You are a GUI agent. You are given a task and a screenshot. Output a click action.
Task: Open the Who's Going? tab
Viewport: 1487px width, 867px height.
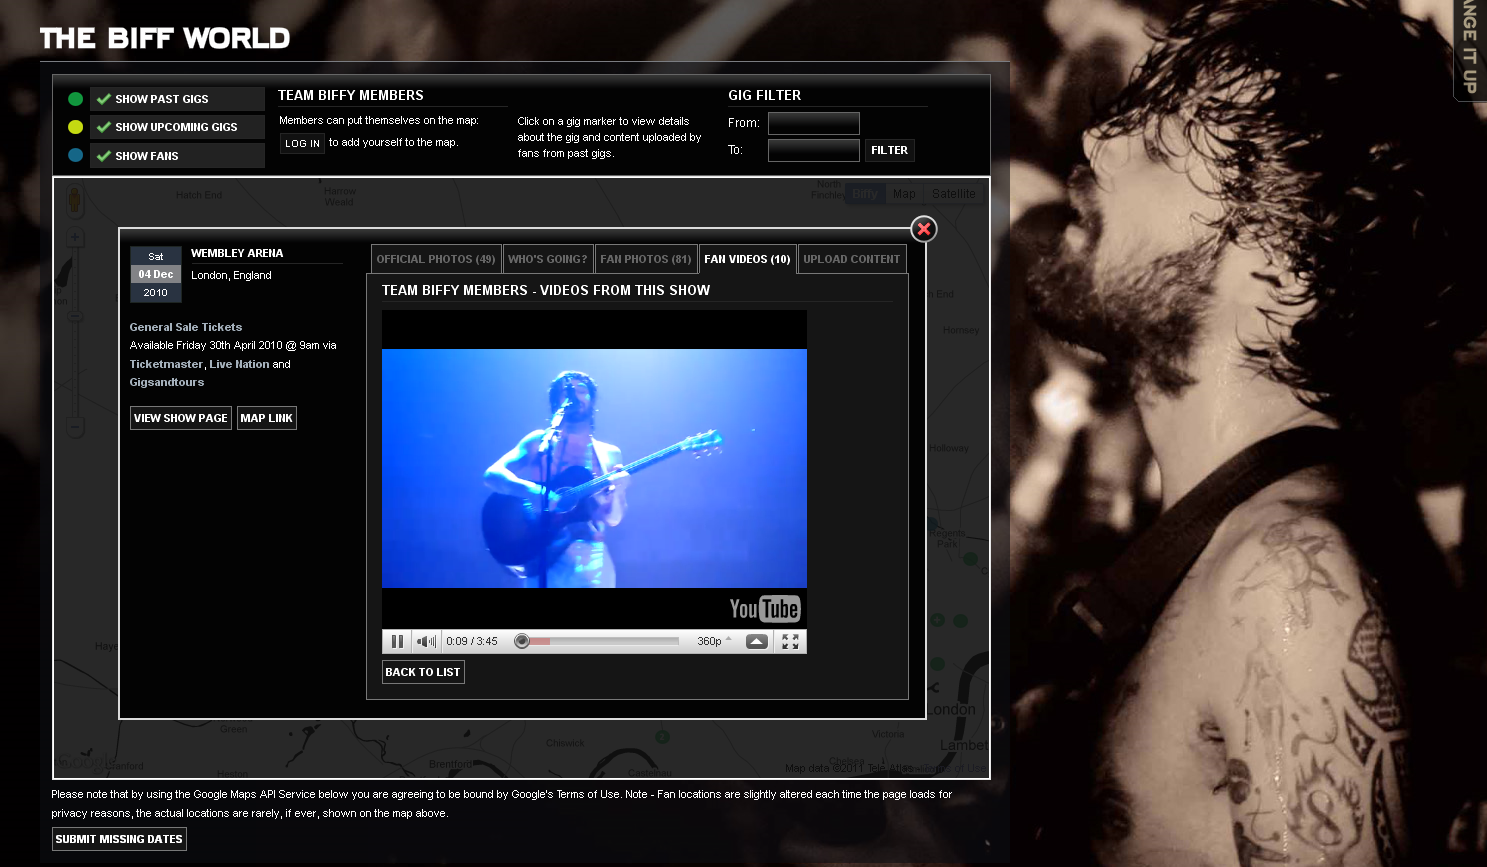[x=548, y=259]
